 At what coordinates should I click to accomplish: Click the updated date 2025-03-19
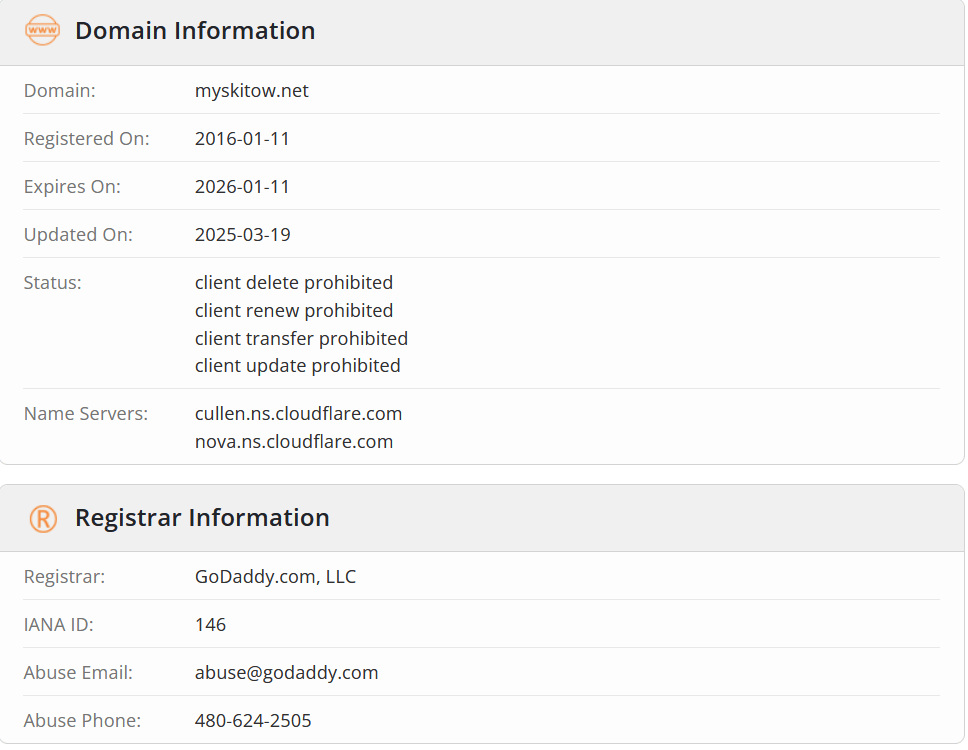242,235
